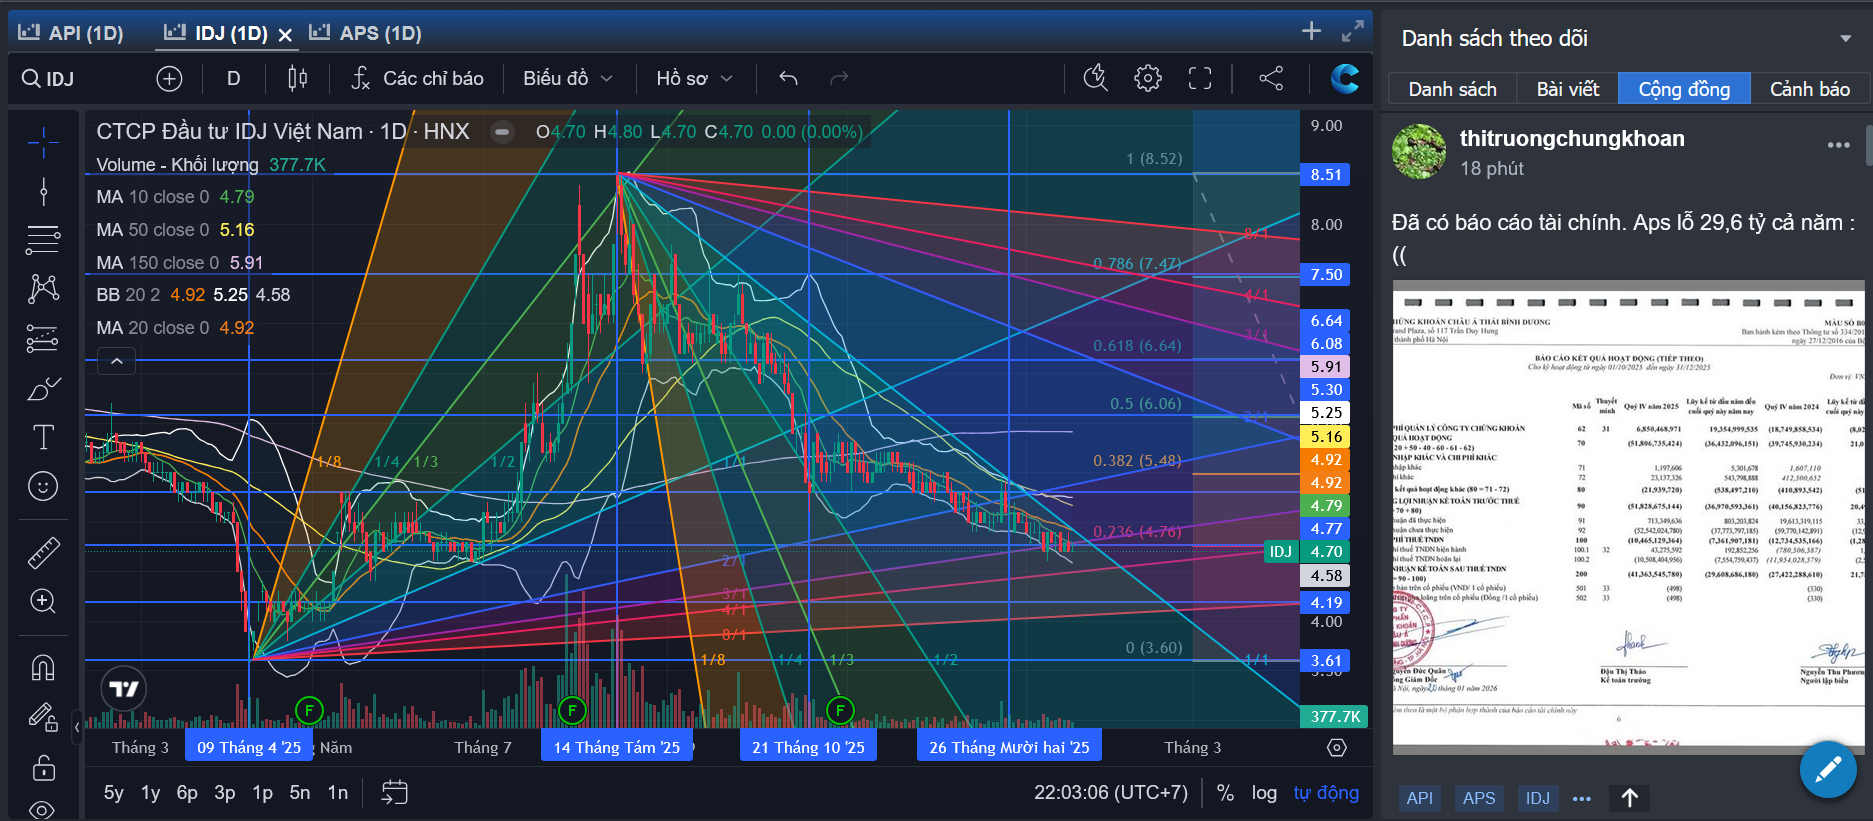Viewport: 1873px width, 821px height.
Task: Switch to the APS (1D) chart tab
Action: pyautogui.click(x=365, y=33)
